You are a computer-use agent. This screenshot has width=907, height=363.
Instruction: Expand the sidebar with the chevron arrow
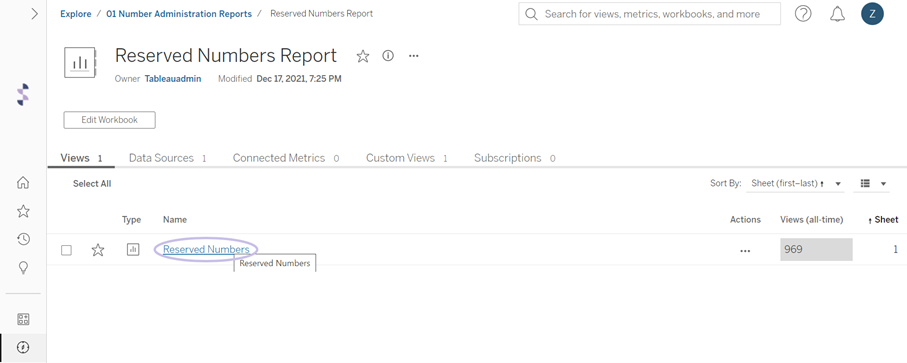(34, 14)
